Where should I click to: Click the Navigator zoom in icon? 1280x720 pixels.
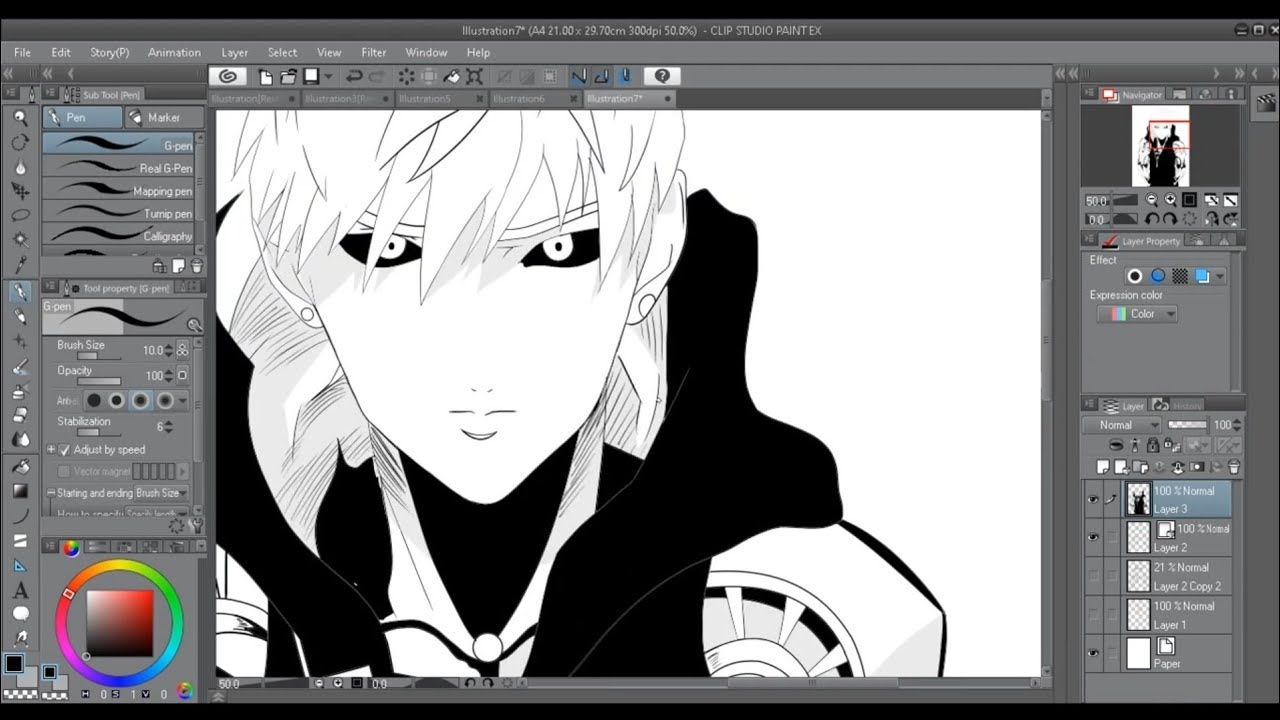tap(1171, 200)
